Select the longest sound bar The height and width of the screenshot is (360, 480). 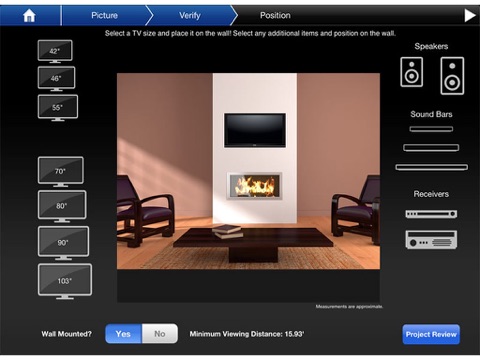(431, 167)
